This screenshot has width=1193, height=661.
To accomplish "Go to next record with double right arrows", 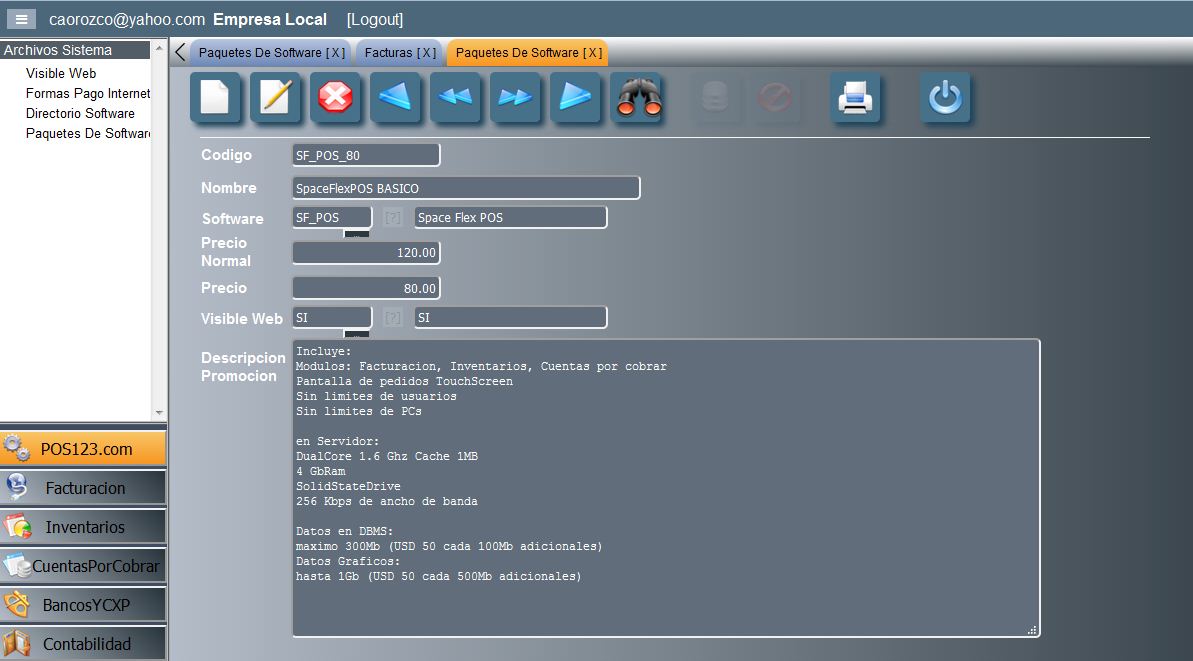I will [515, 97].
